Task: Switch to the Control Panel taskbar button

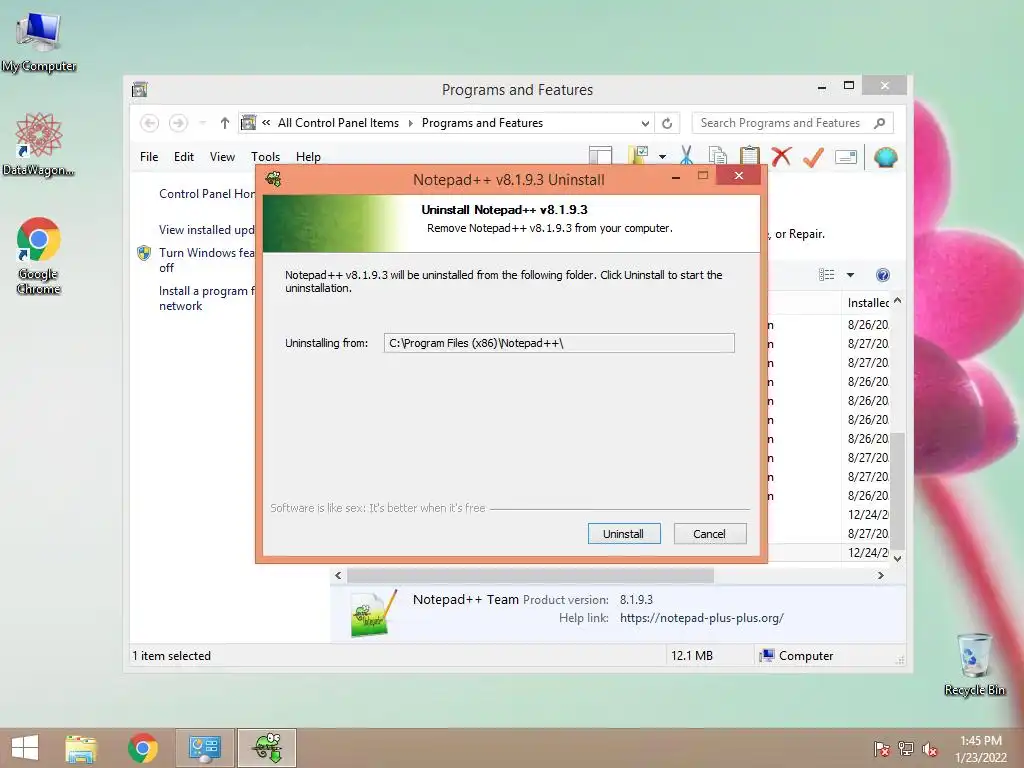Action: tap(204, 748)
